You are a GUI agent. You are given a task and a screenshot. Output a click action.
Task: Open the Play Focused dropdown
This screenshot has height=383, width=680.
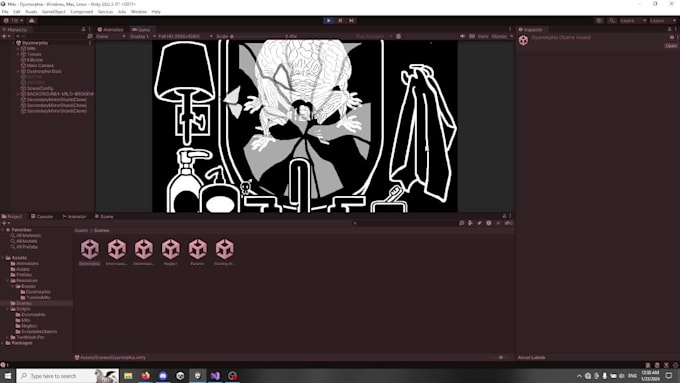click(374, 36)
